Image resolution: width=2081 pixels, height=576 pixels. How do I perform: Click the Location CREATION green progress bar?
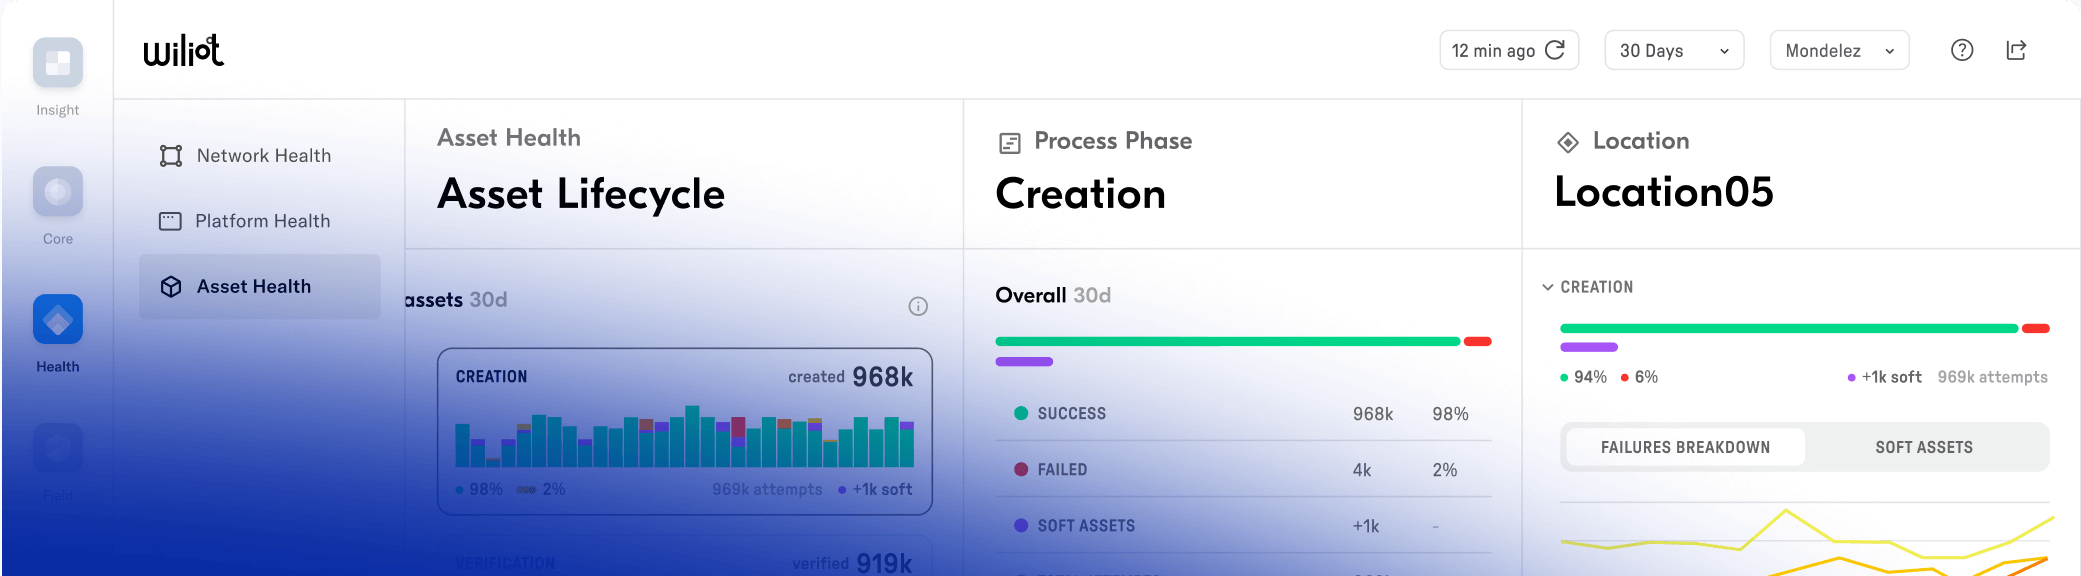tap(1789, 328)
